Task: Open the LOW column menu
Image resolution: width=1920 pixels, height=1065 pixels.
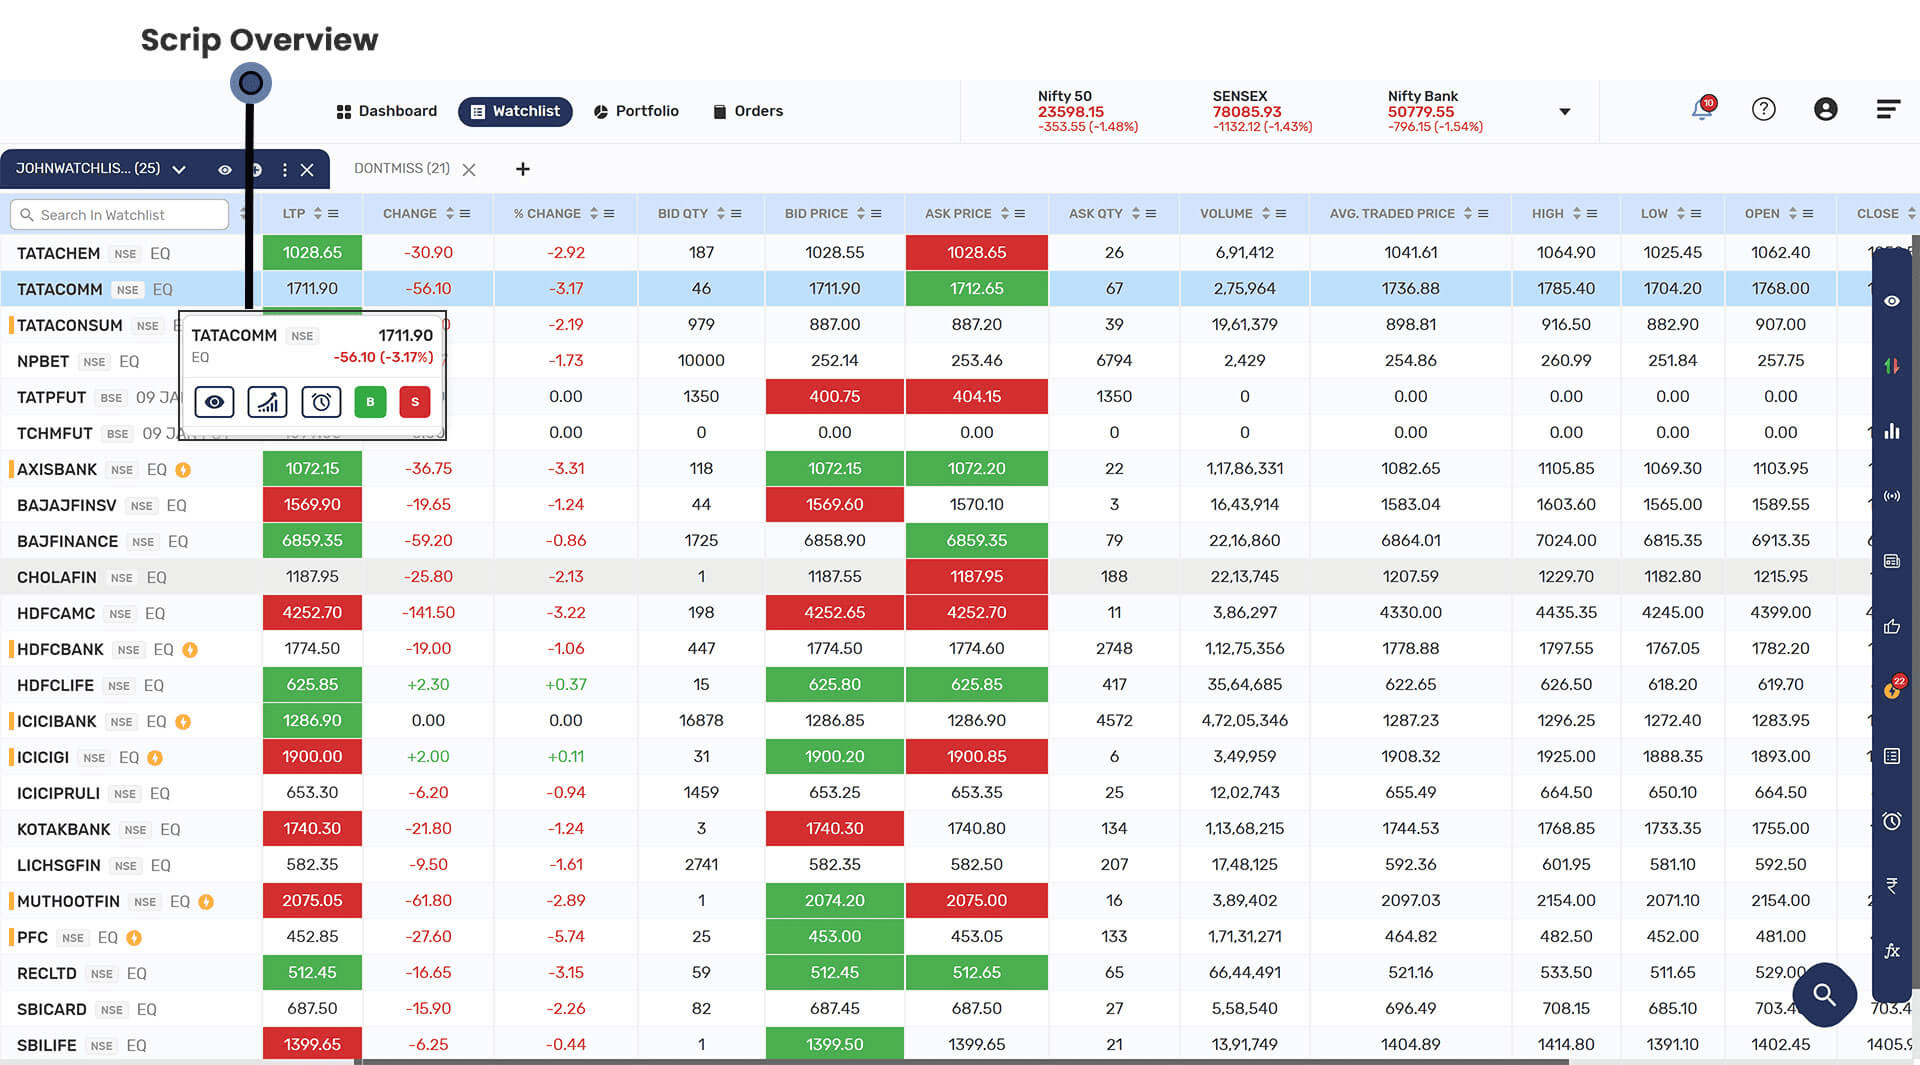Action: (1696, 214)
